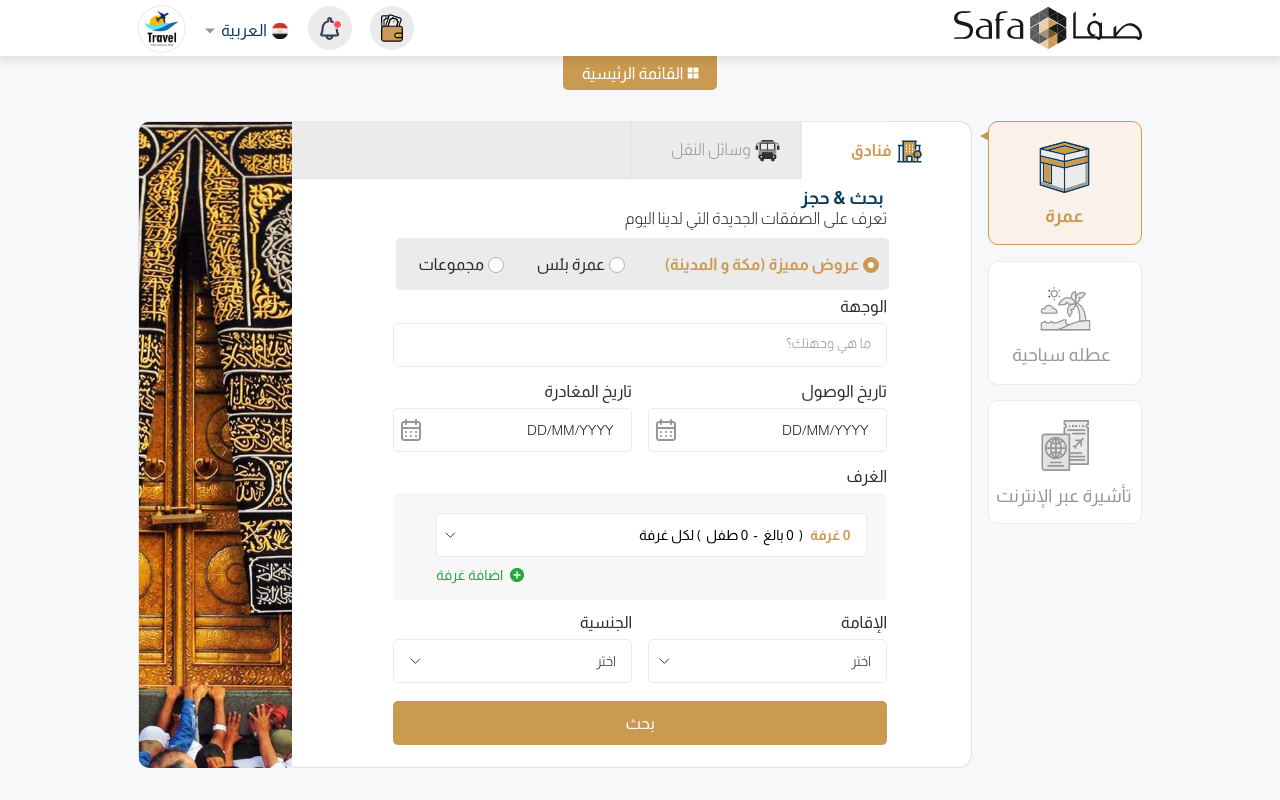
Task: Open the wallet icon in header
Action: 392,28
